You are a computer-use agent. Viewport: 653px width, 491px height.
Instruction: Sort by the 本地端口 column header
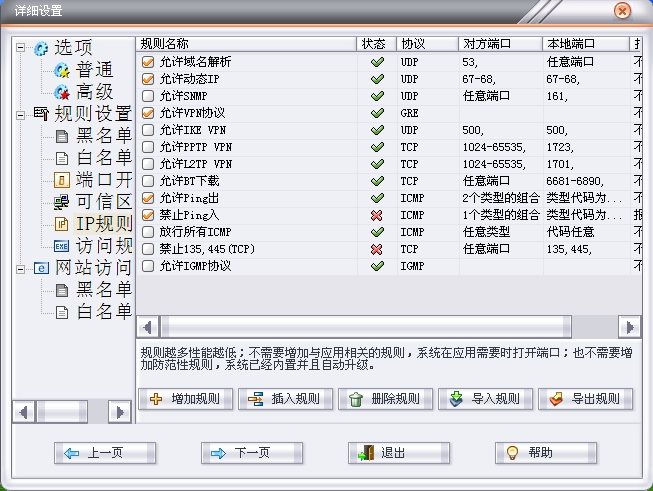(x=586, y=44)
